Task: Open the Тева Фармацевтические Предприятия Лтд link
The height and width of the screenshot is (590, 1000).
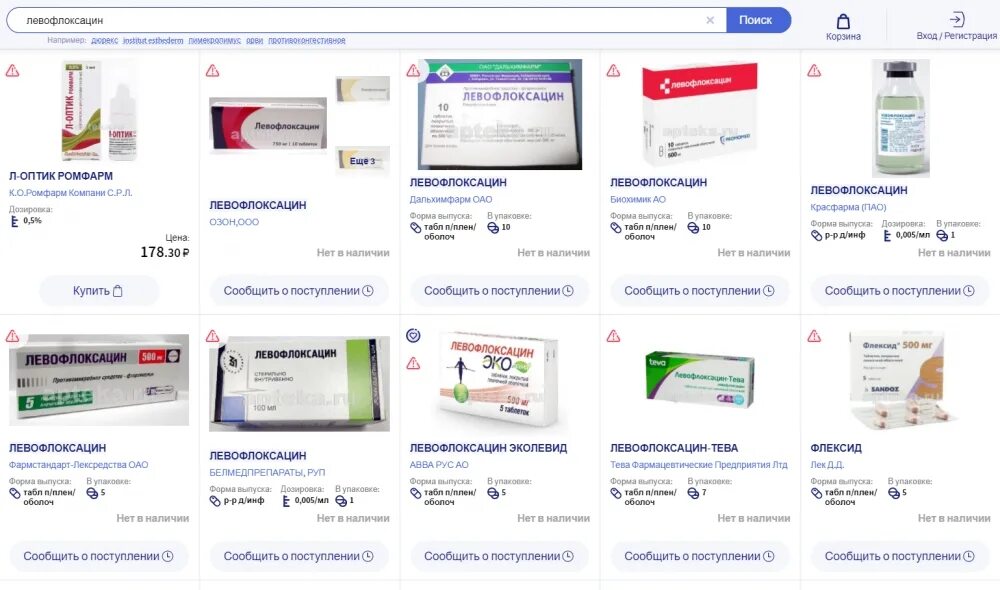Action: 698,464
